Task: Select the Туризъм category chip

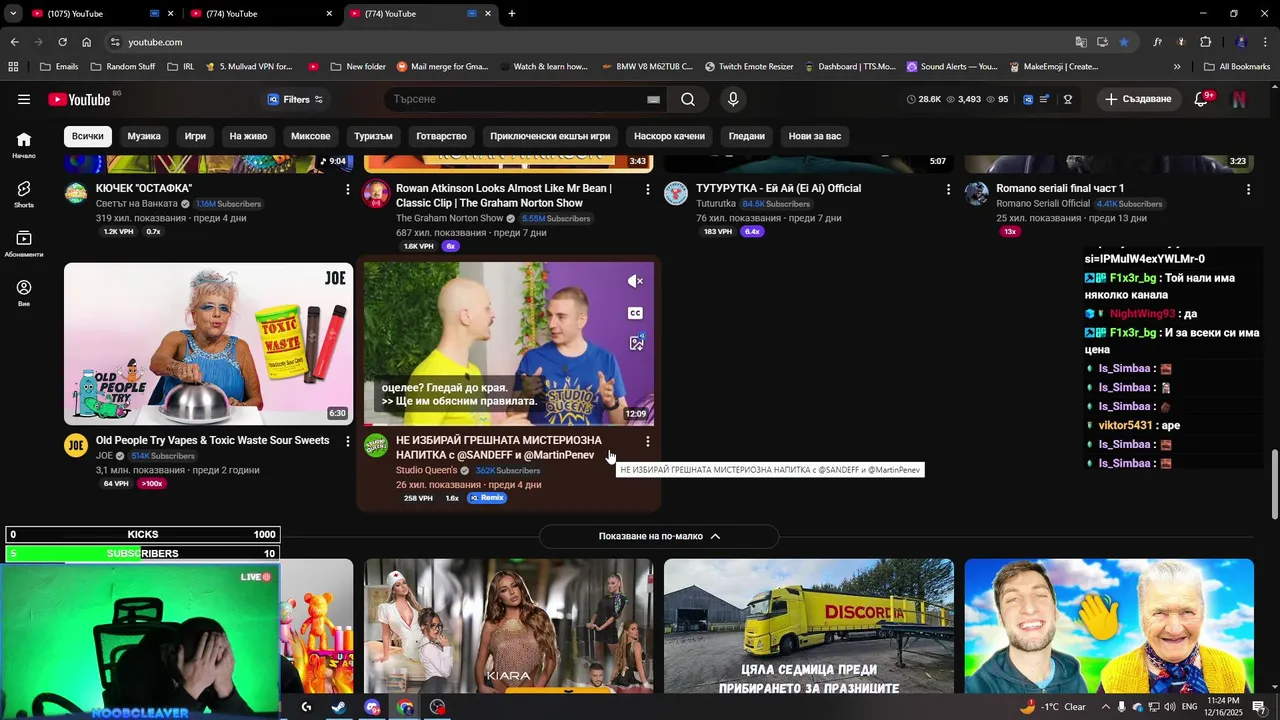Action: 373,136
